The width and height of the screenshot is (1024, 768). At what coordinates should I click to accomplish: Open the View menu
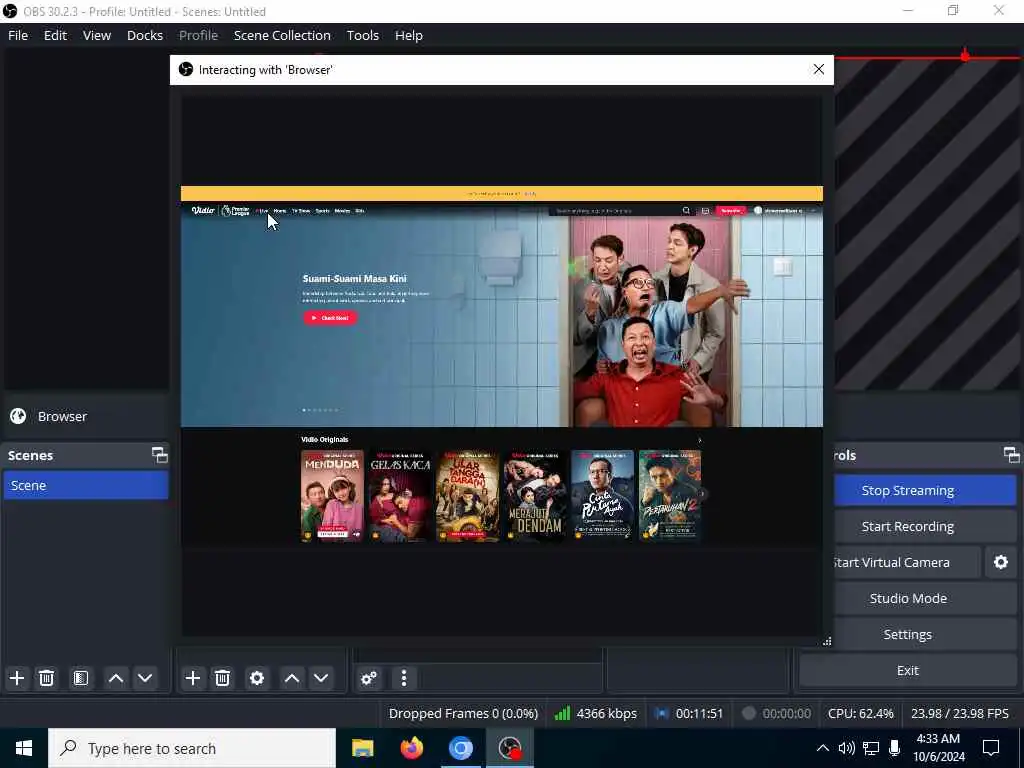pyautogui.click(x=97, y=35)
